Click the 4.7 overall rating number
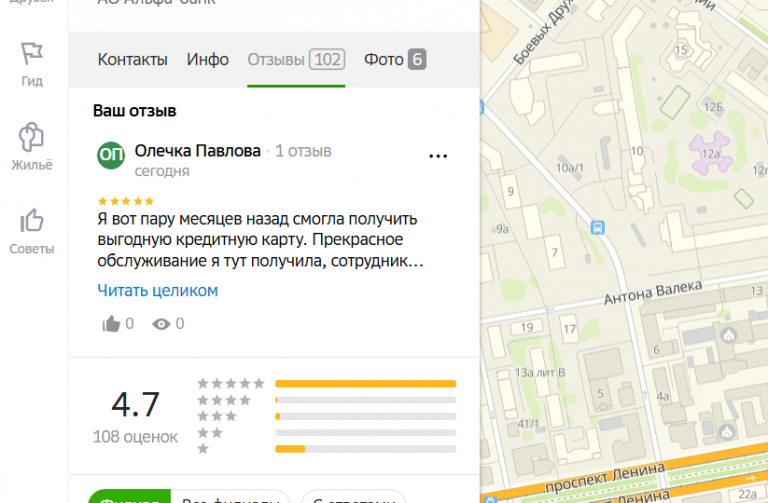Screen dimensions: 768x503 135,405
